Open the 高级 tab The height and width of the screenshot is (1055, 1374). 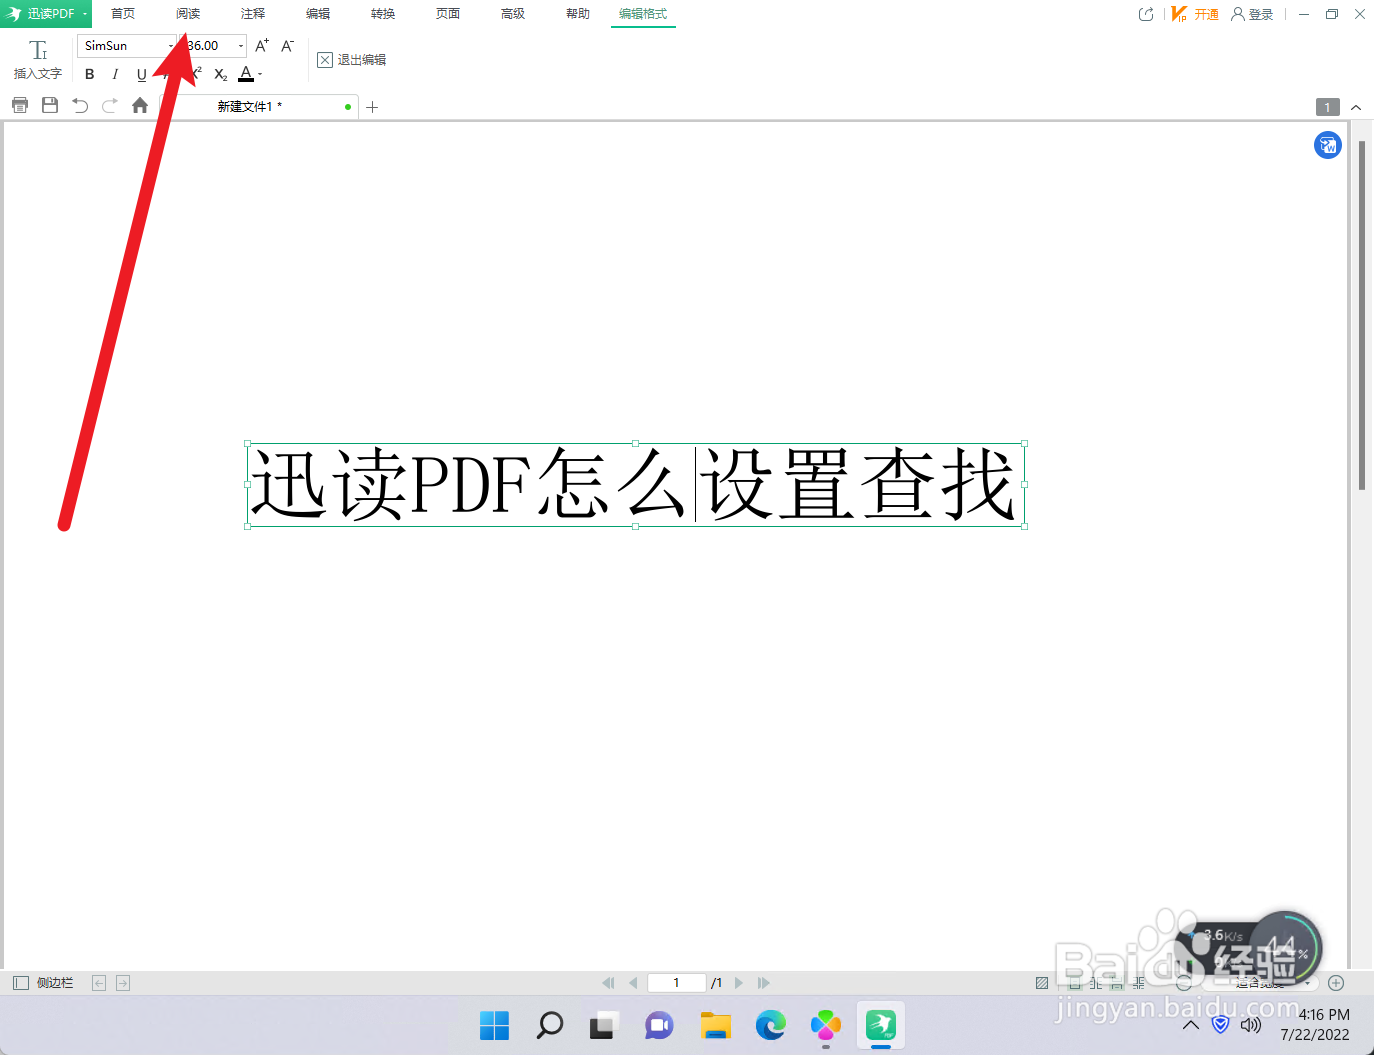pyautogui.click(x=513, y=14)
